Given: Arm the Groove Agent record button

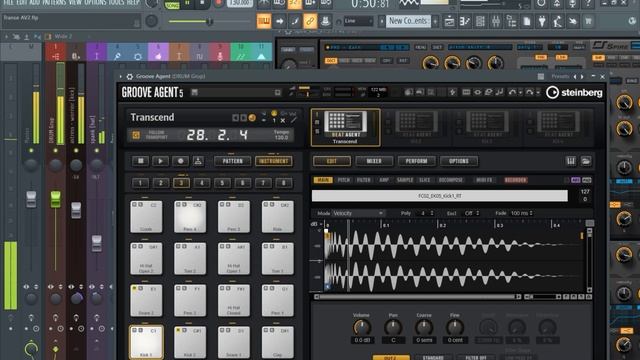Looking at the screenshot, I should tap(180, 161).
